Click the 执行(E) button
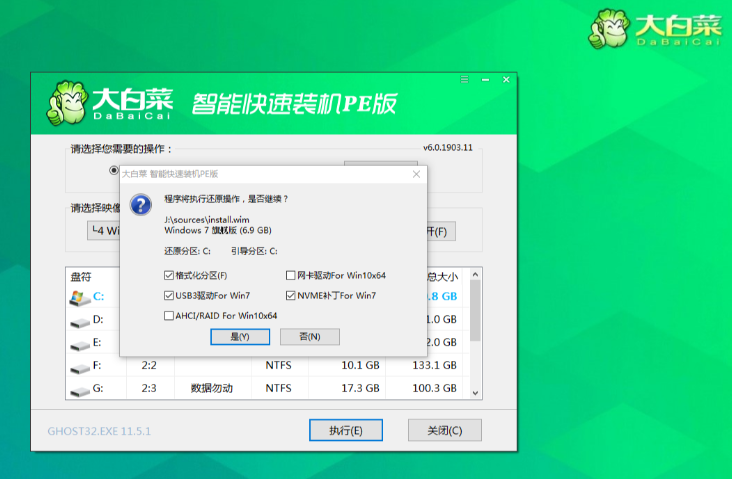 tap(346, 430)
